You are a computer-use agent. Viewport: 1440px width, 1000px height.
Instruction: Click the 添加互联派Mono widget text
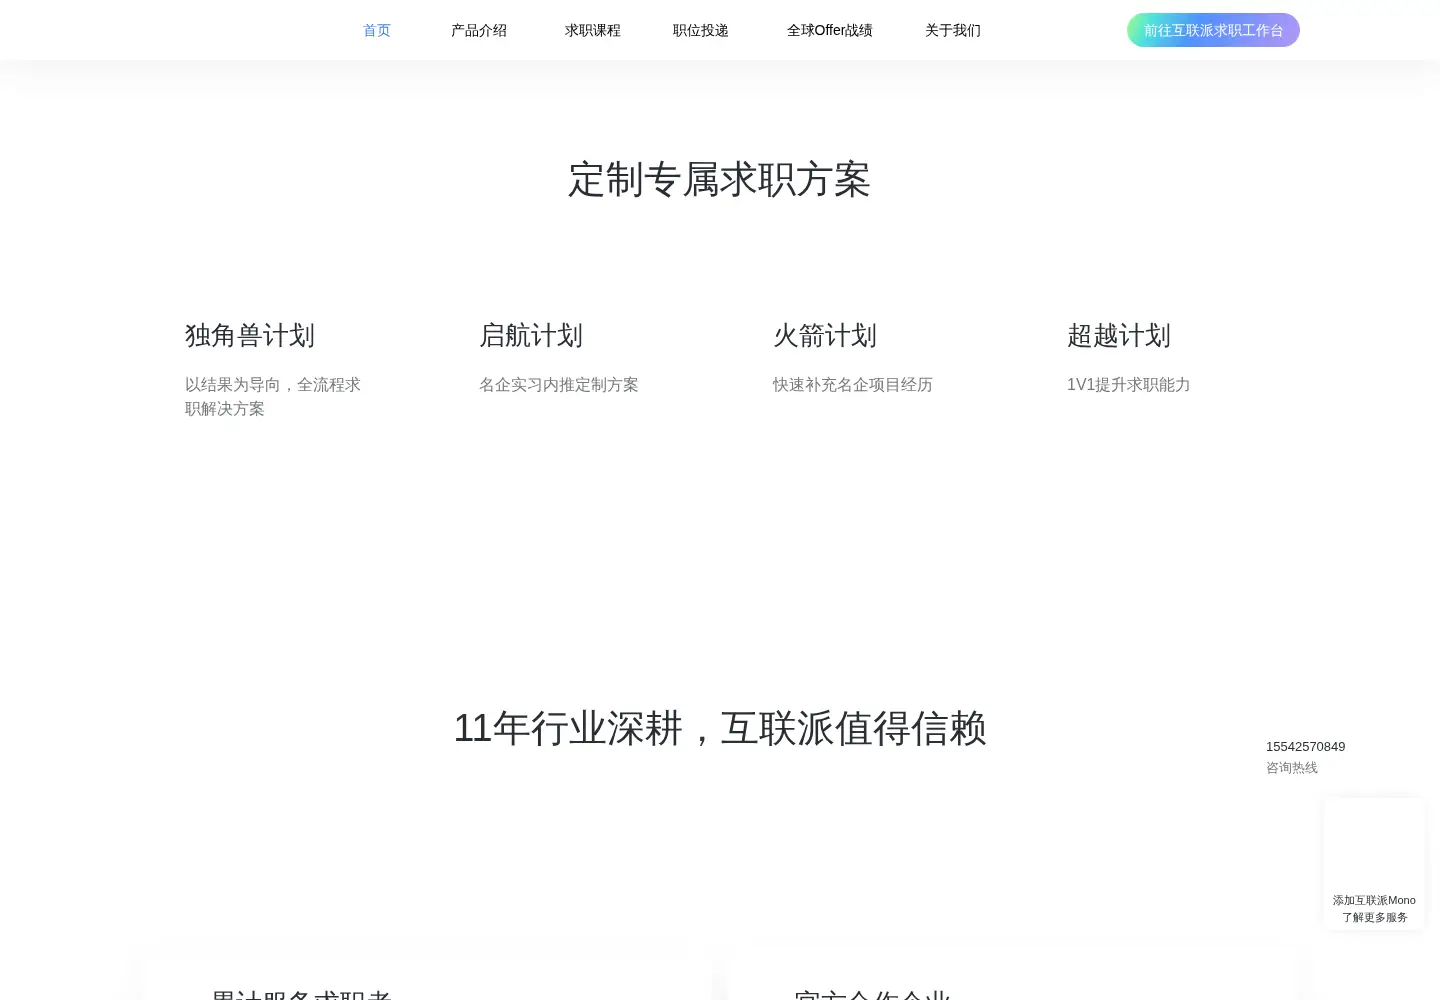point(1374,900)
